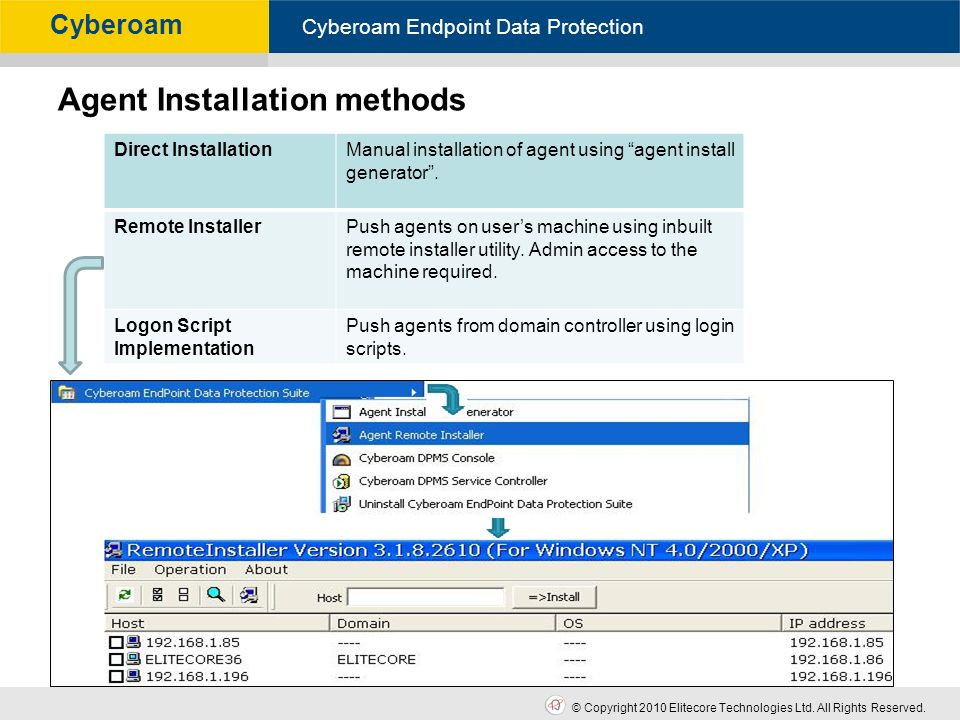
Task: Sort by the Domain column header
Action: (443, 623)
